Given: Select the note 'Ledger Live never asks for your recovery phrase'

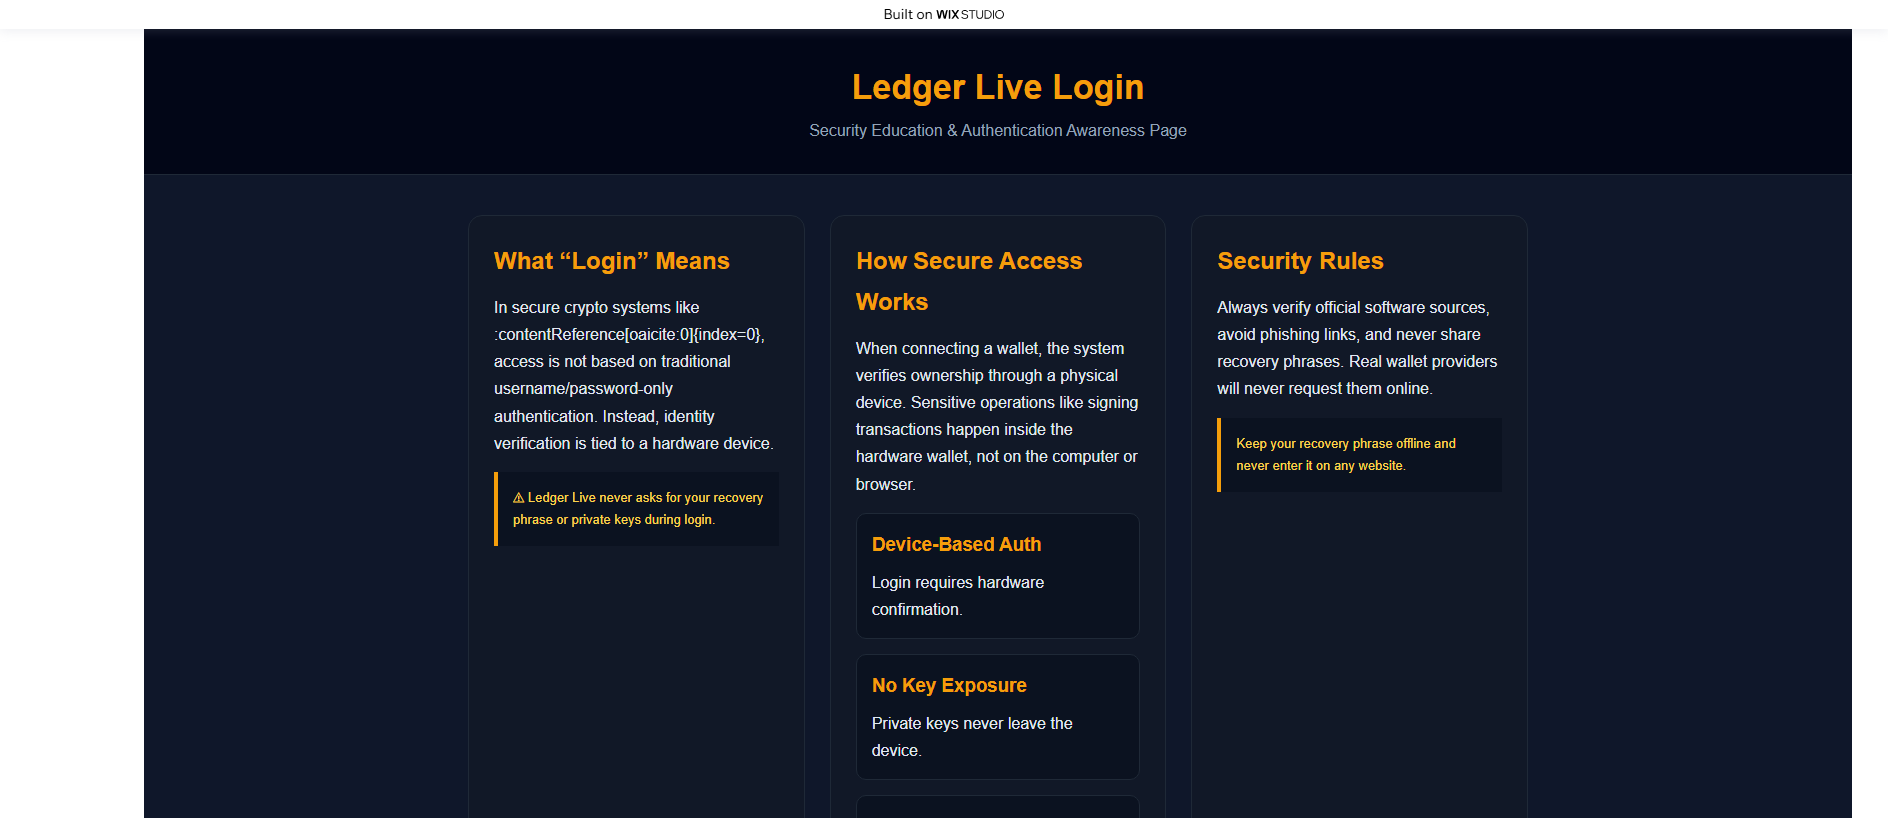Looking at the screenshot, I should [638, 509].
